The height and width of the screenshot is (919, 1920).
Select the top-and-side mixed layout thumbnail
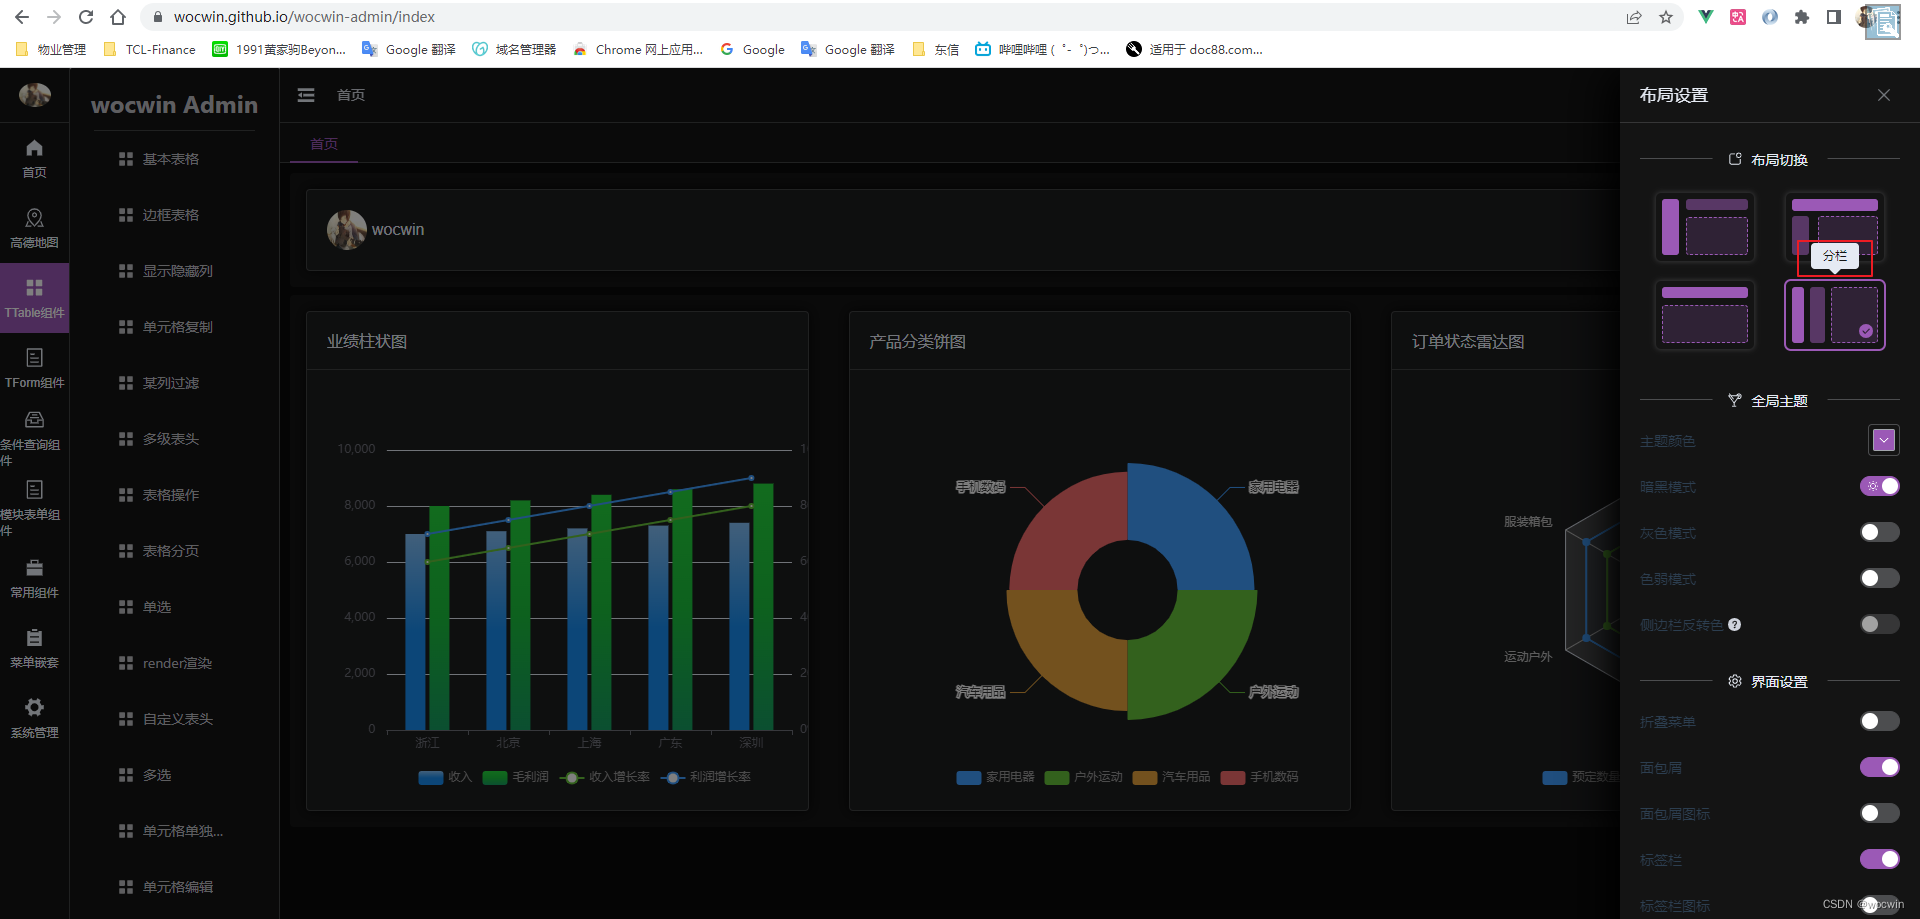(1835, 226)
